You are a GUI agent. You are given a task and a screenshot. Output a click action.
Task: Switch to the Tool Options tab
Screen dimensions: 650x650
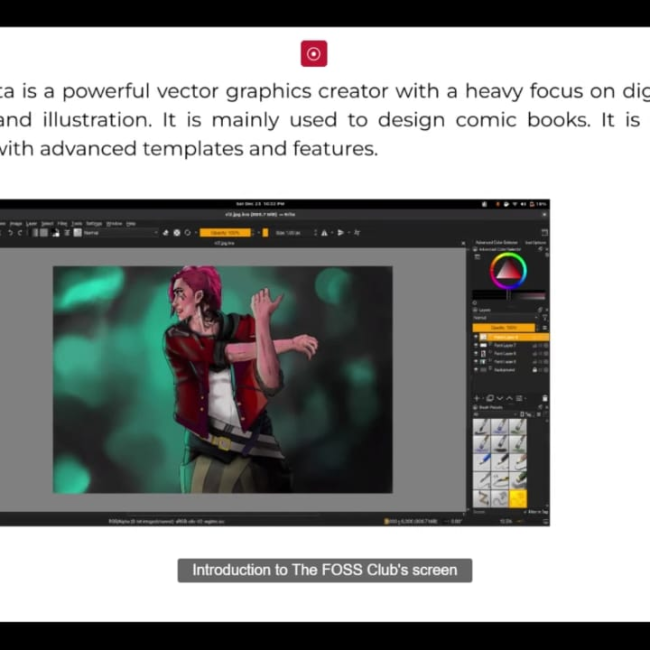(x=535, y=243)
